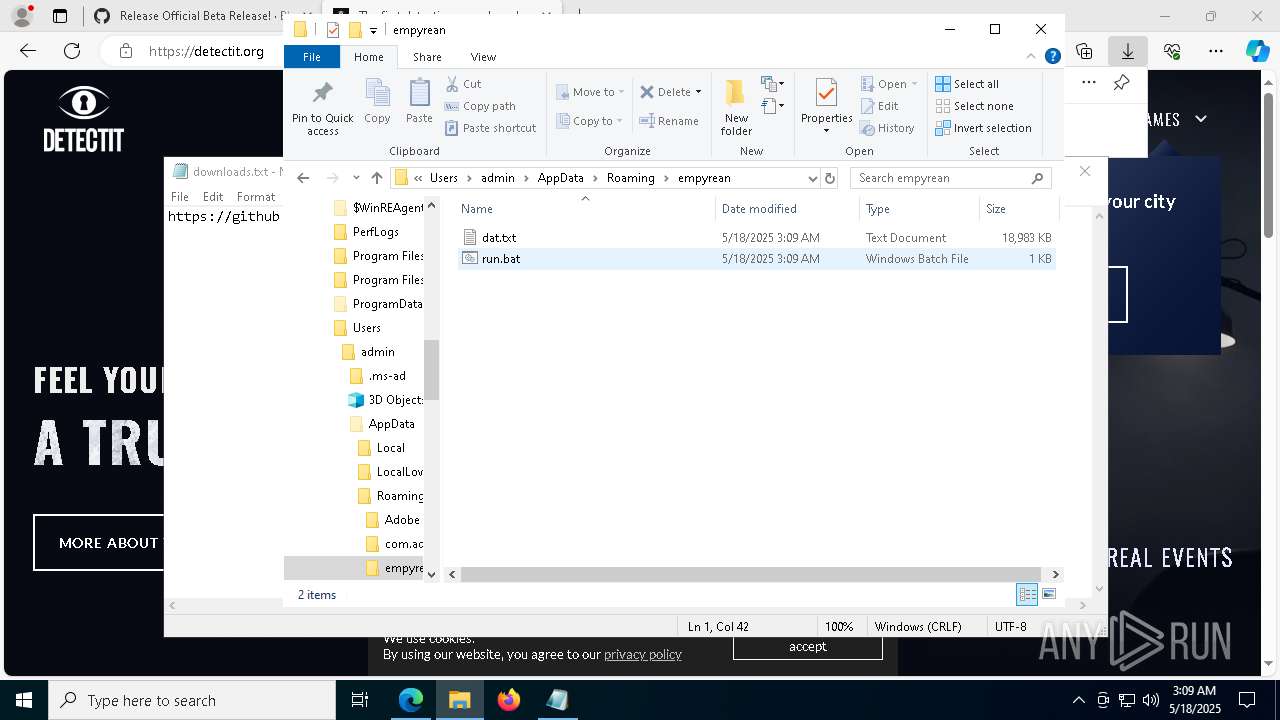Switch to the Home ribbon tab
Screen dimensions: 1280x720
(x=368, y=57)
